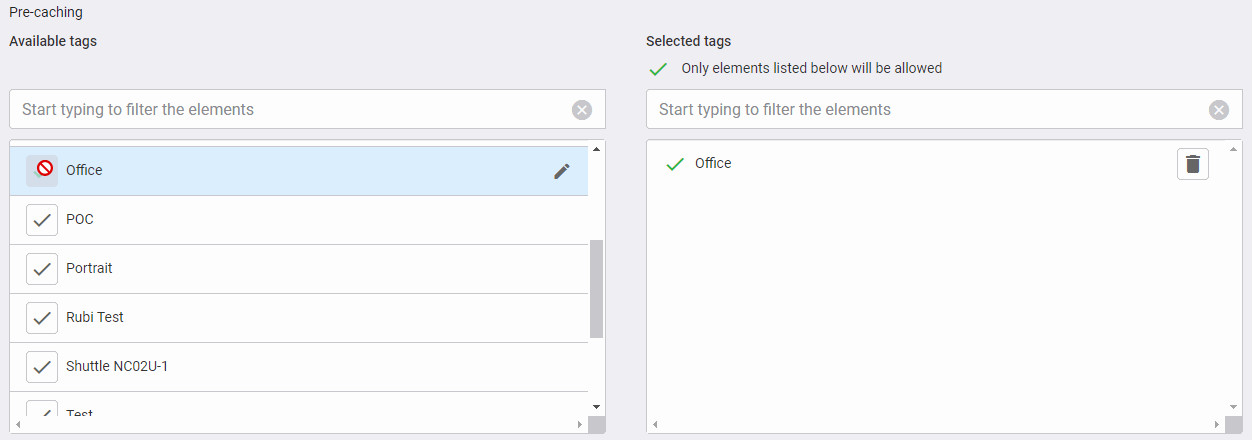This screenshot has height=440, width=1252.
Task: Toggle the POC tag checkbox
Action: (x=42, y=220)
